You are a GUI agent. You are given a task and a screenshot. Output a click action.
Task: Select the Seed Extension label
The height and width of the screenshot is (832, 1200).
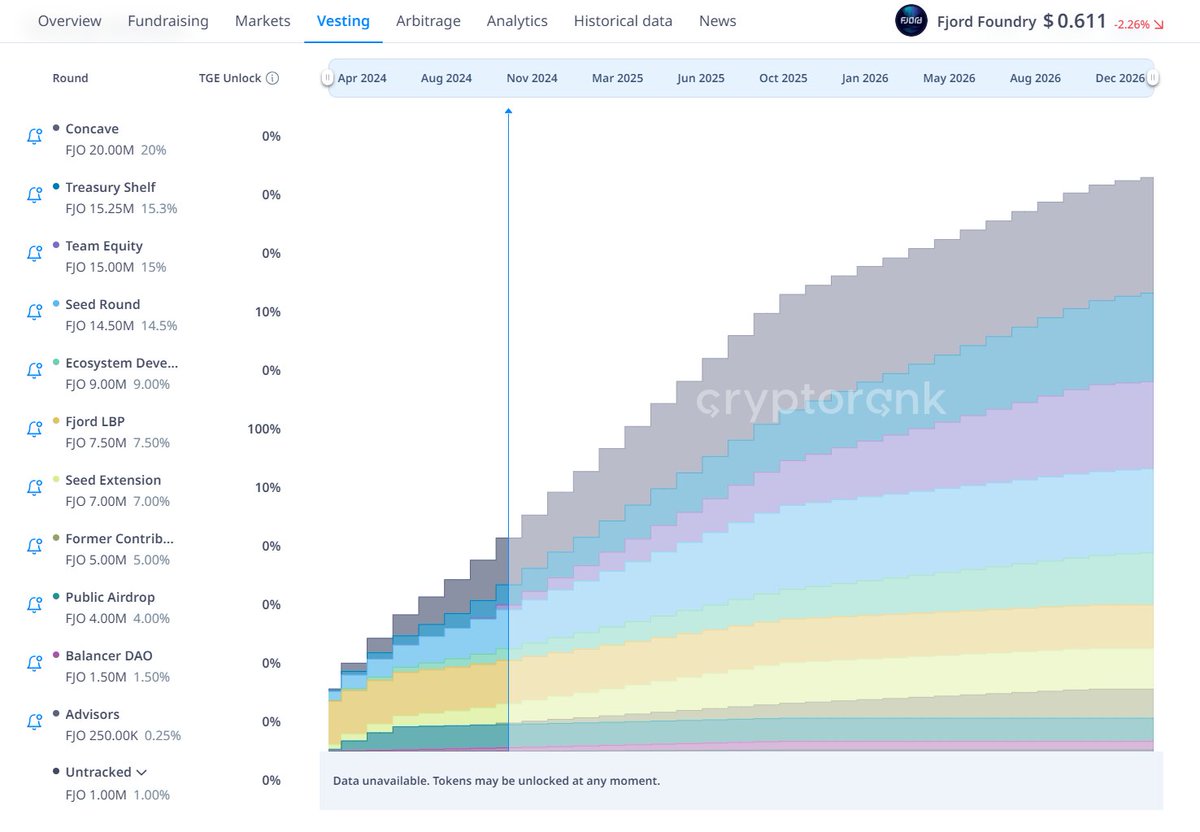coord(113,480)
